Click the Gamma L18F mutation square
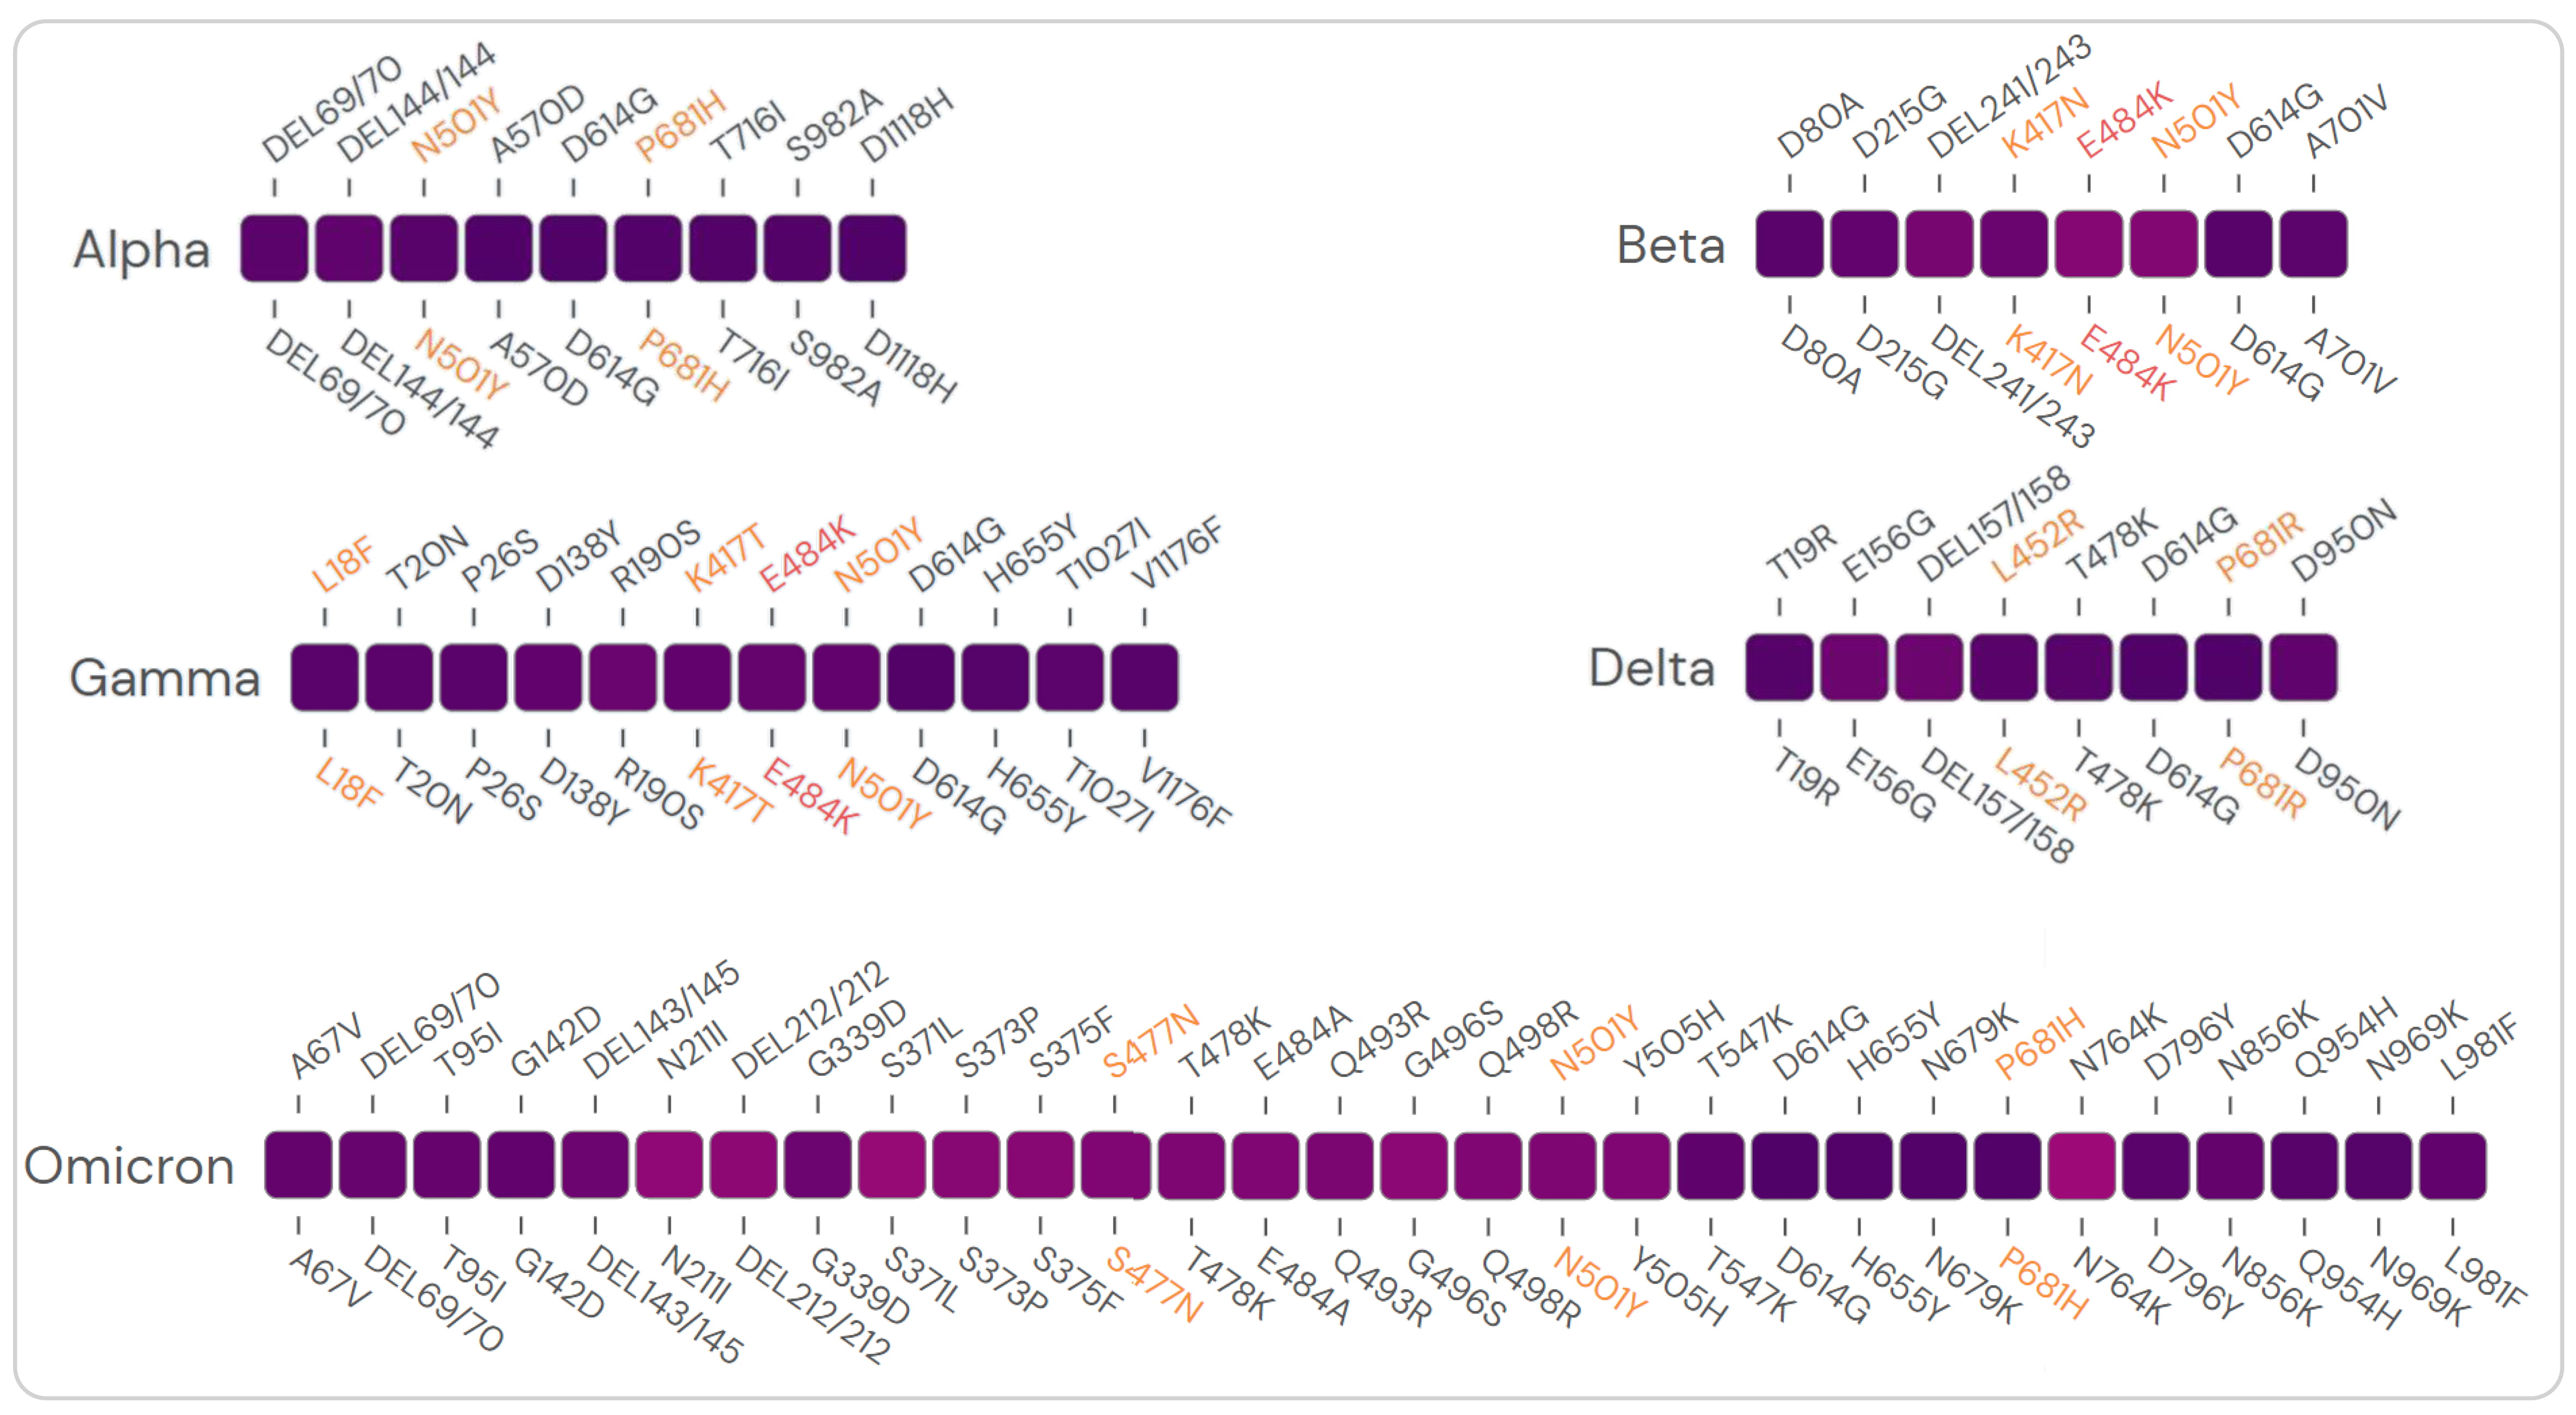The height and width of the screenshot is (1415, 2576). point(324,677)
